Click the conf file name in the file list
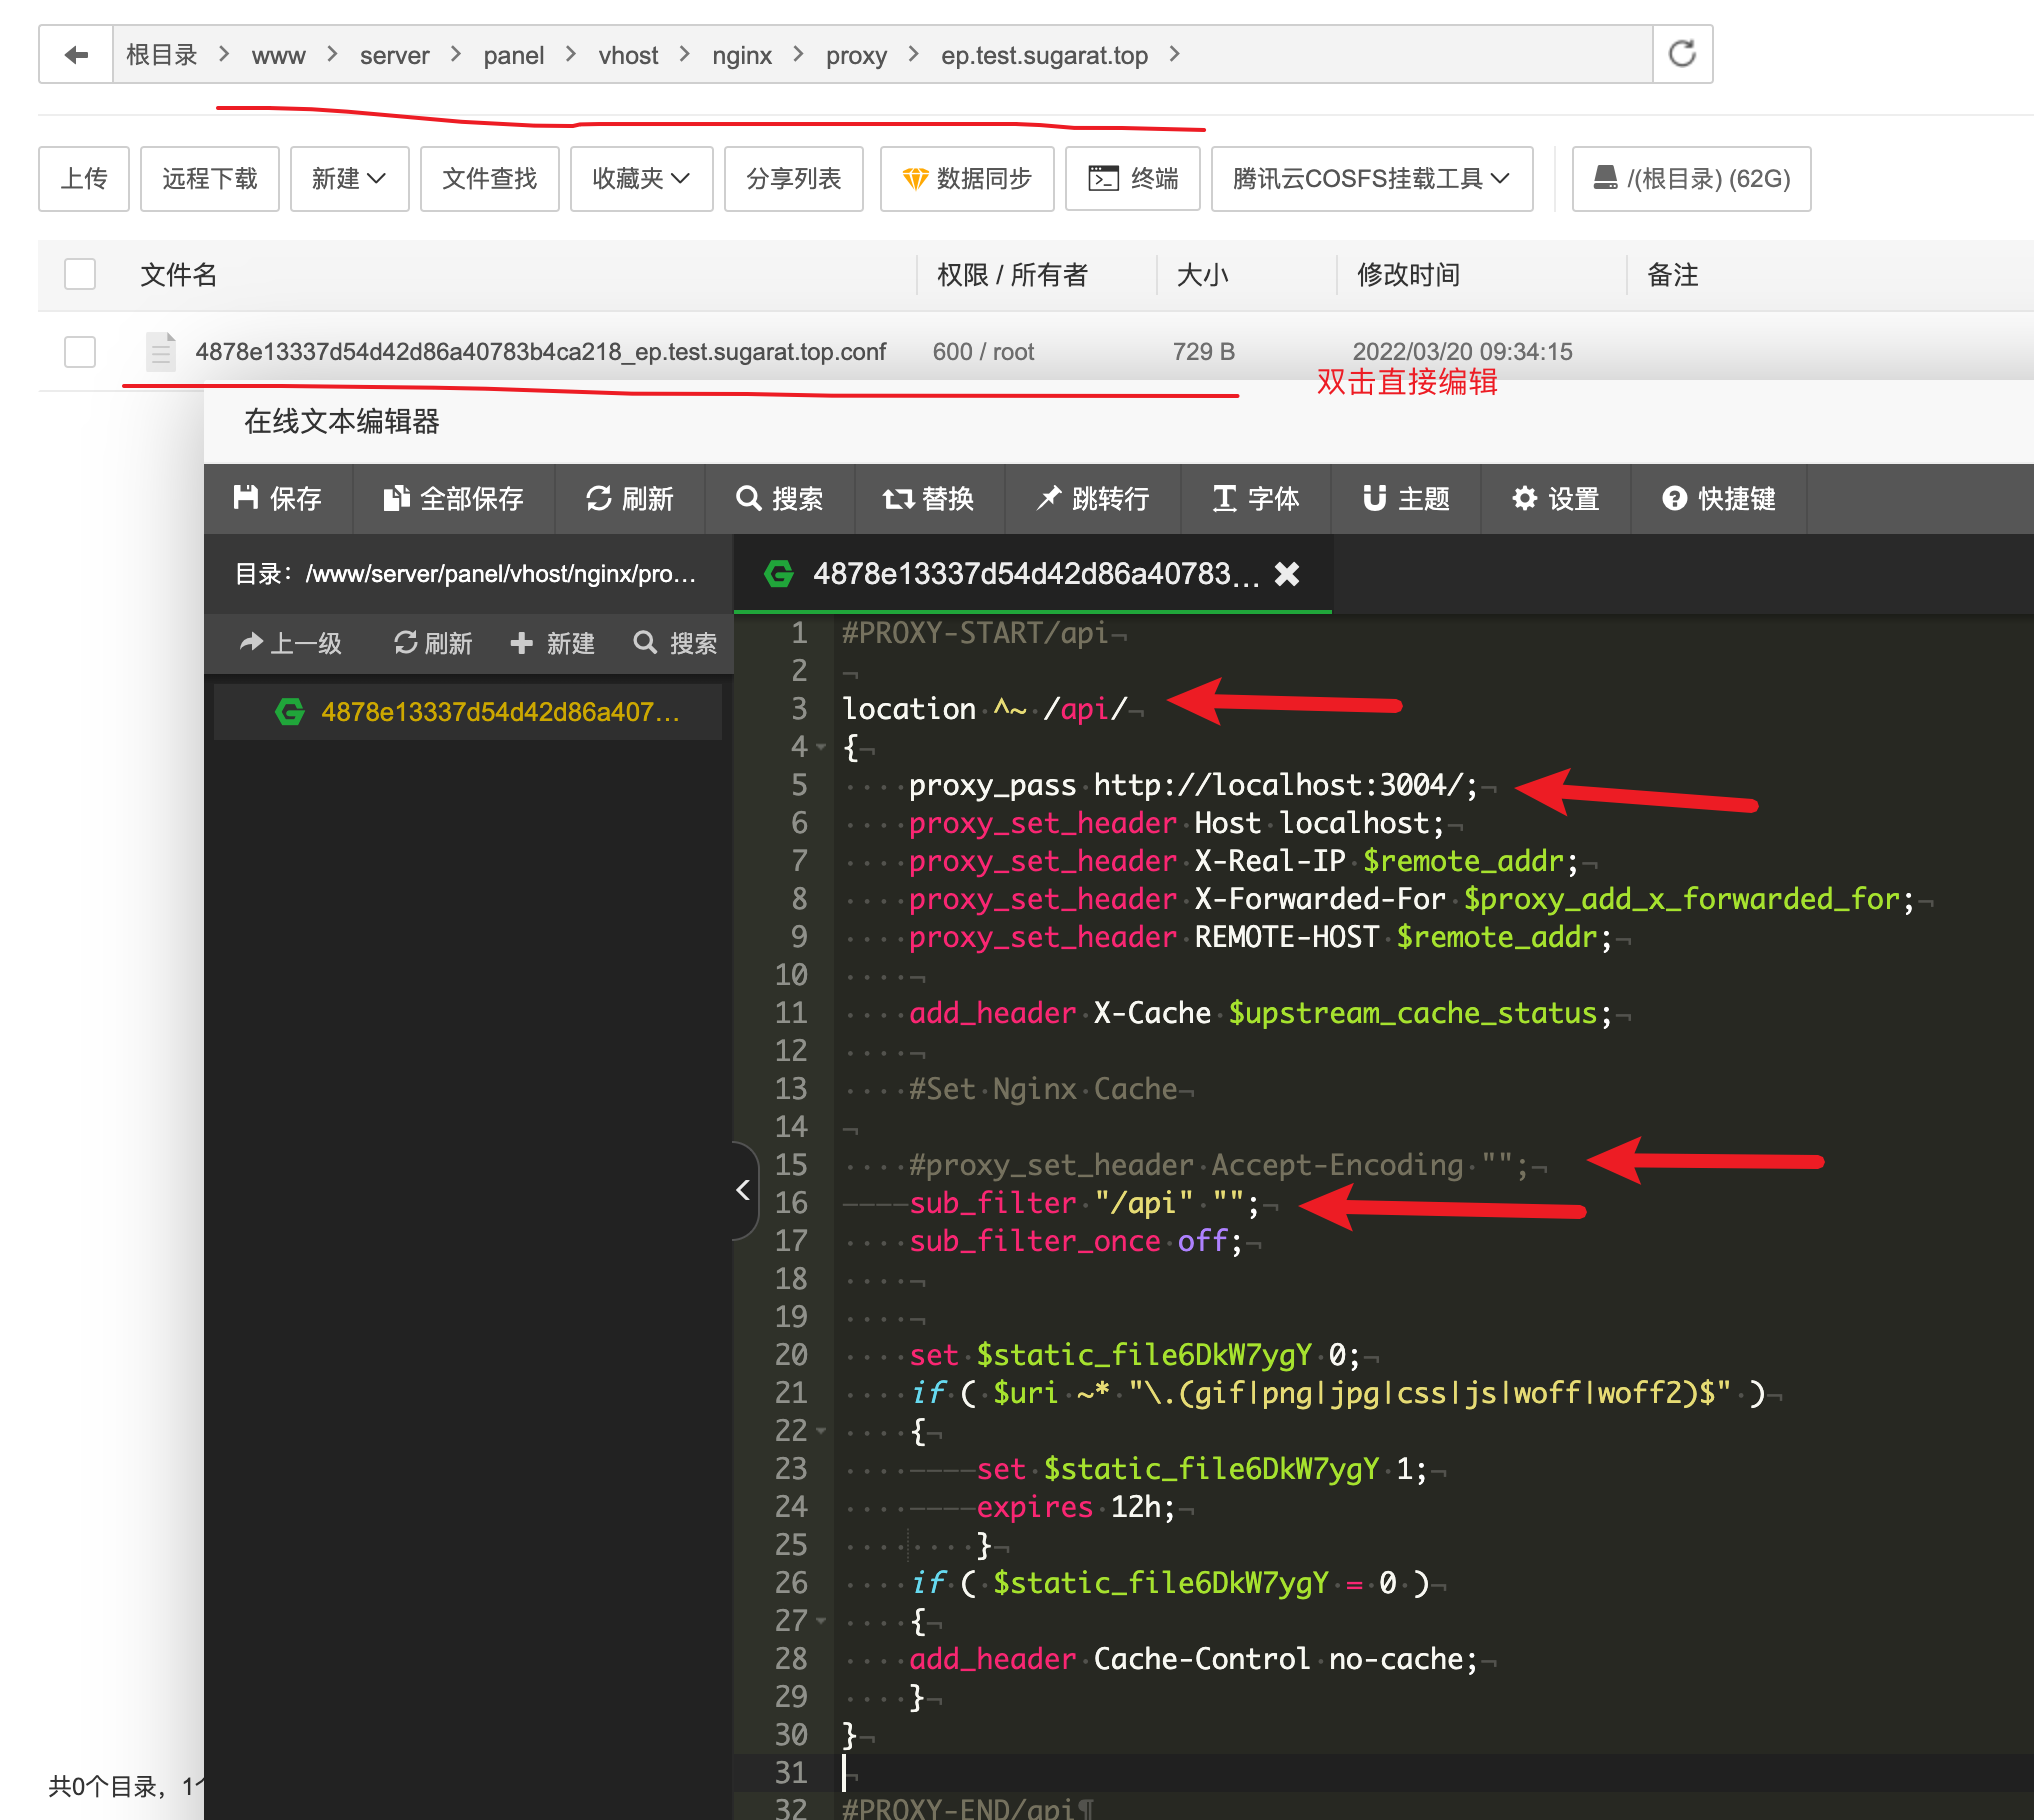The width and height of the screenshot is (2034, 1820). point(540,351)
